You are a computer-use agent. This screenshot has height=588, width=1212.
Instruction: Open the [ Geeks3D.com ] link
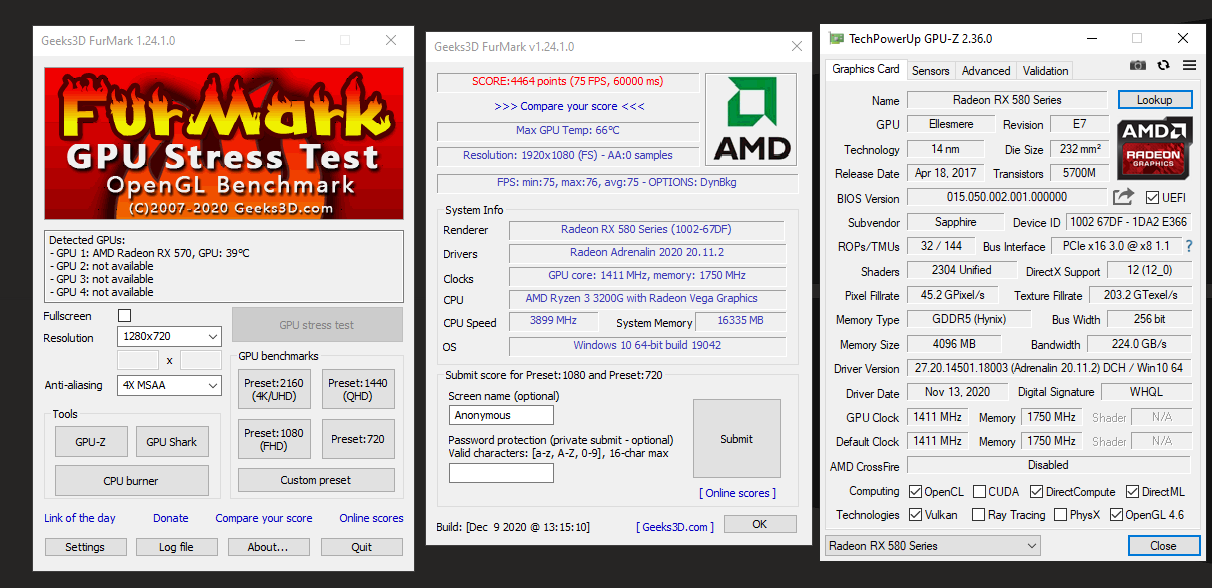[x=675, y=527]
